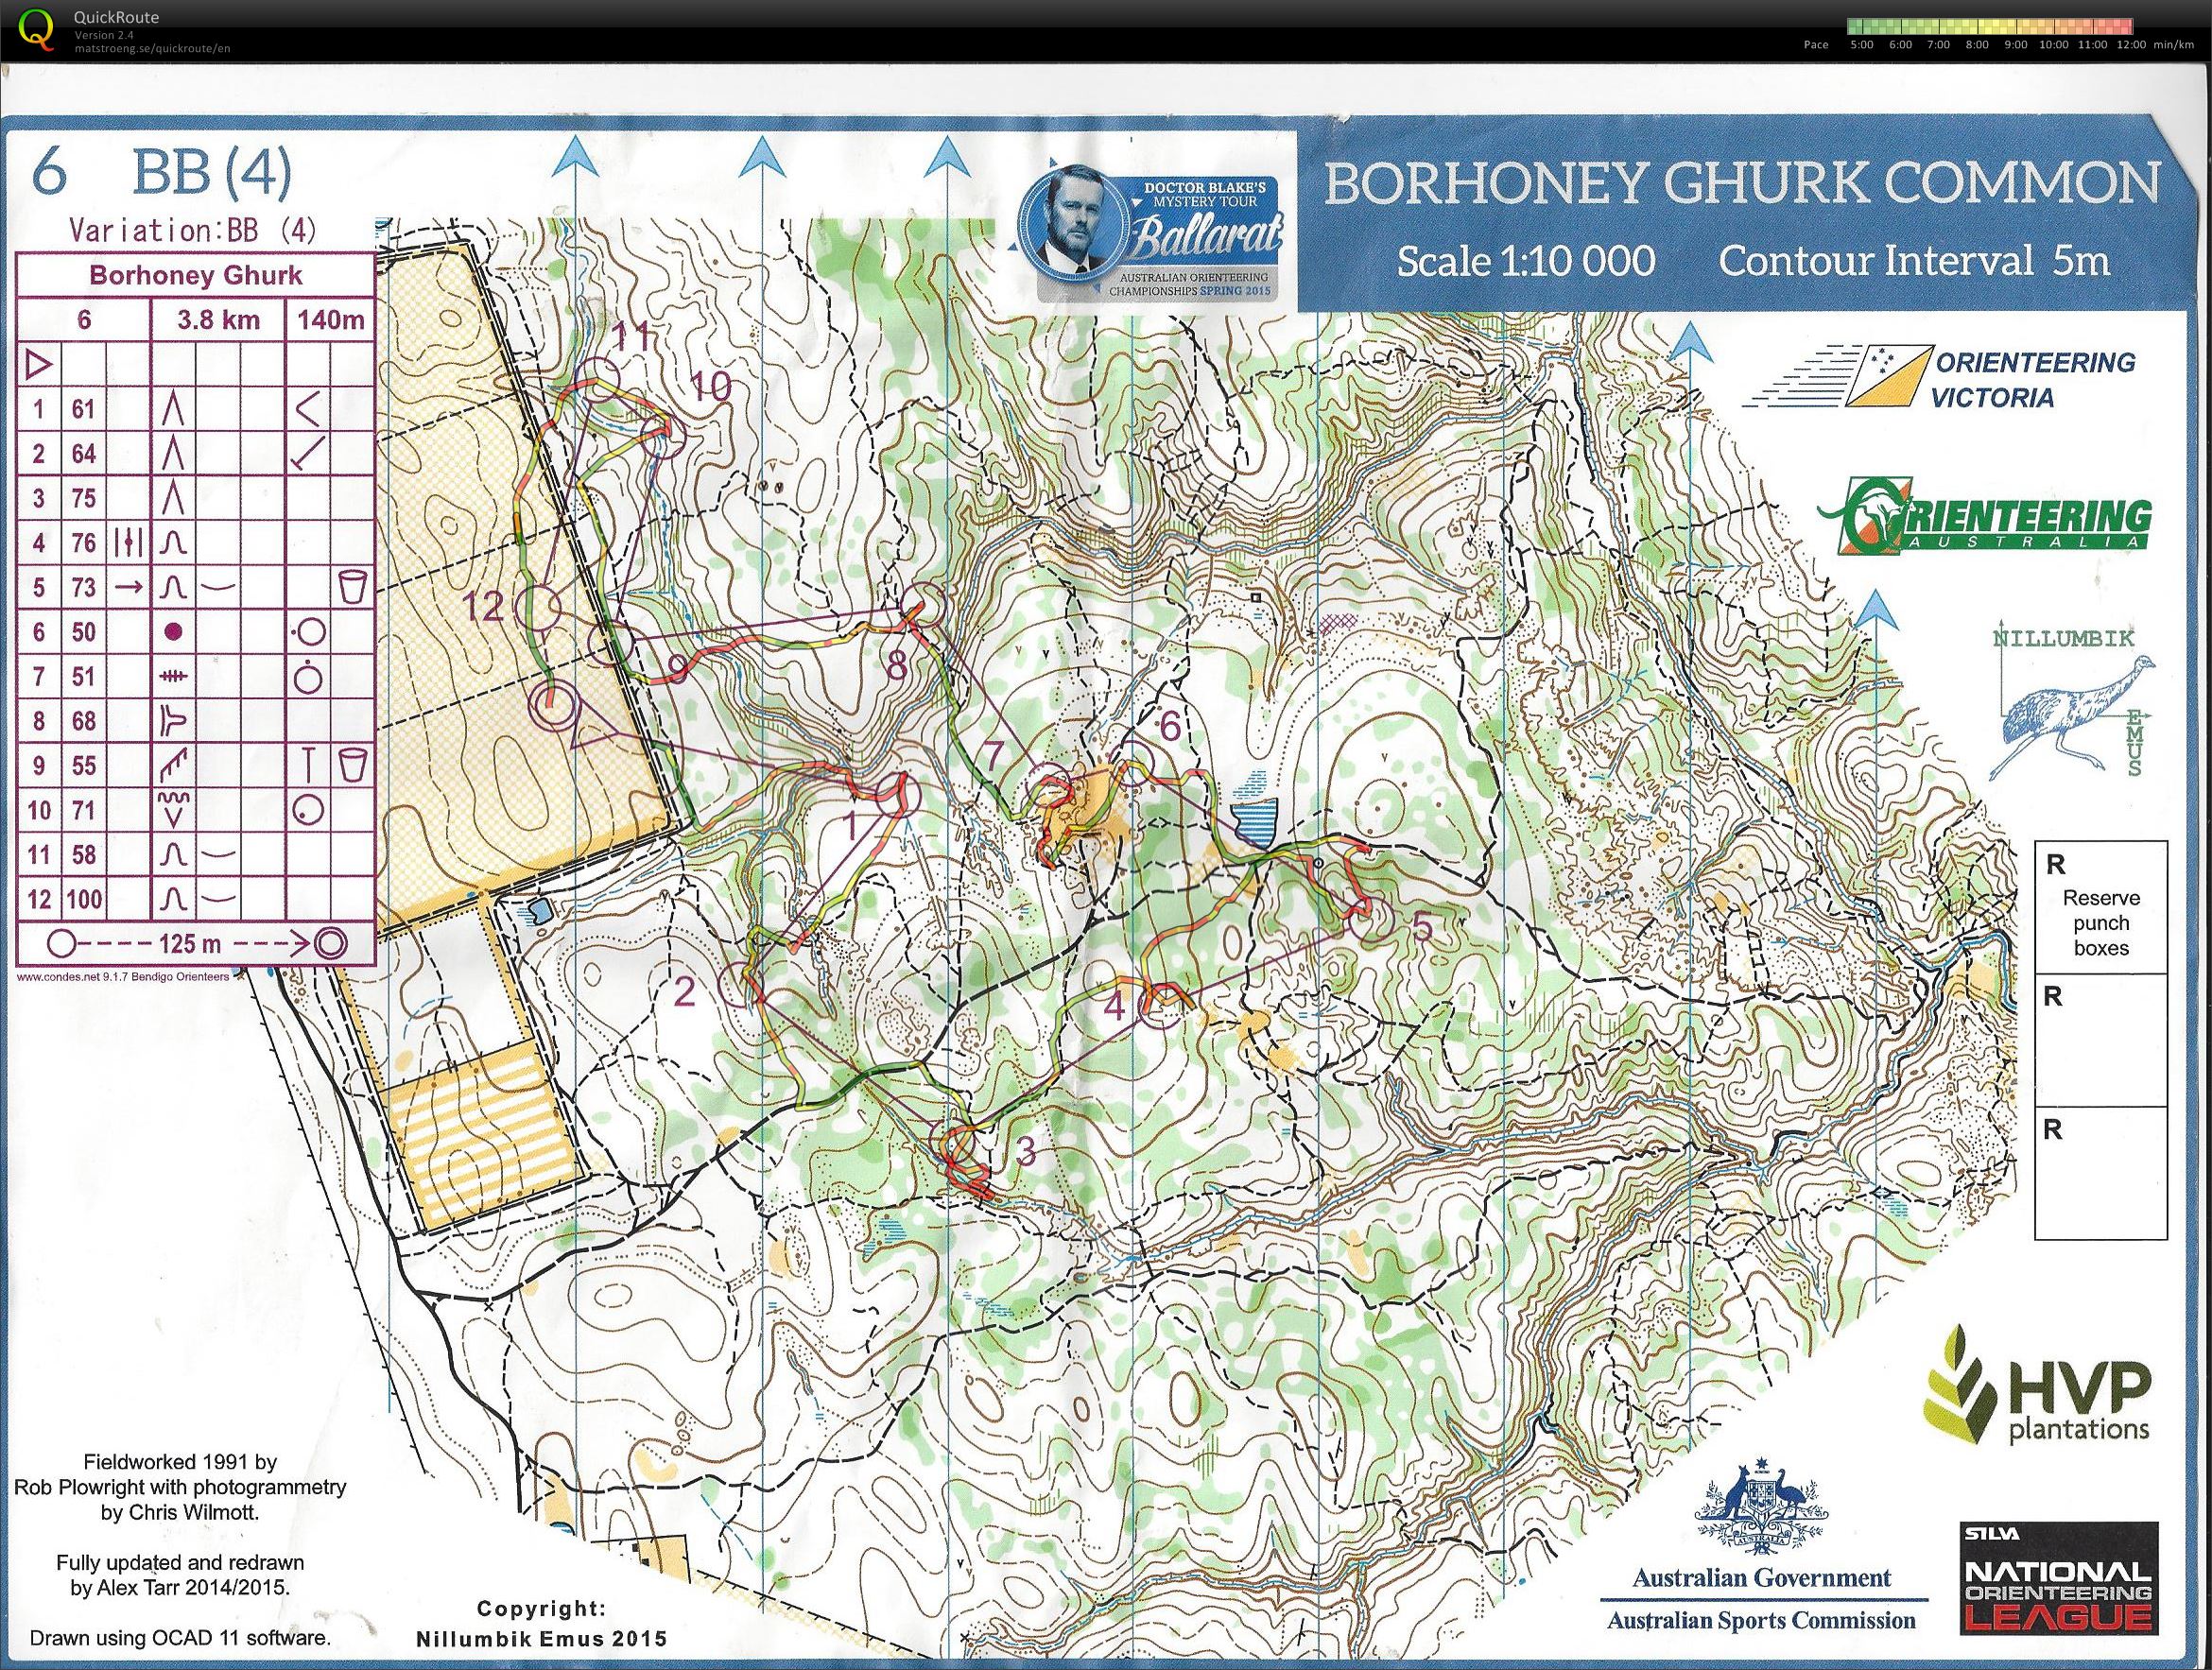Click the Borhoney Ghurk Common map title

pyautogui.click(x=1741, y=184)
